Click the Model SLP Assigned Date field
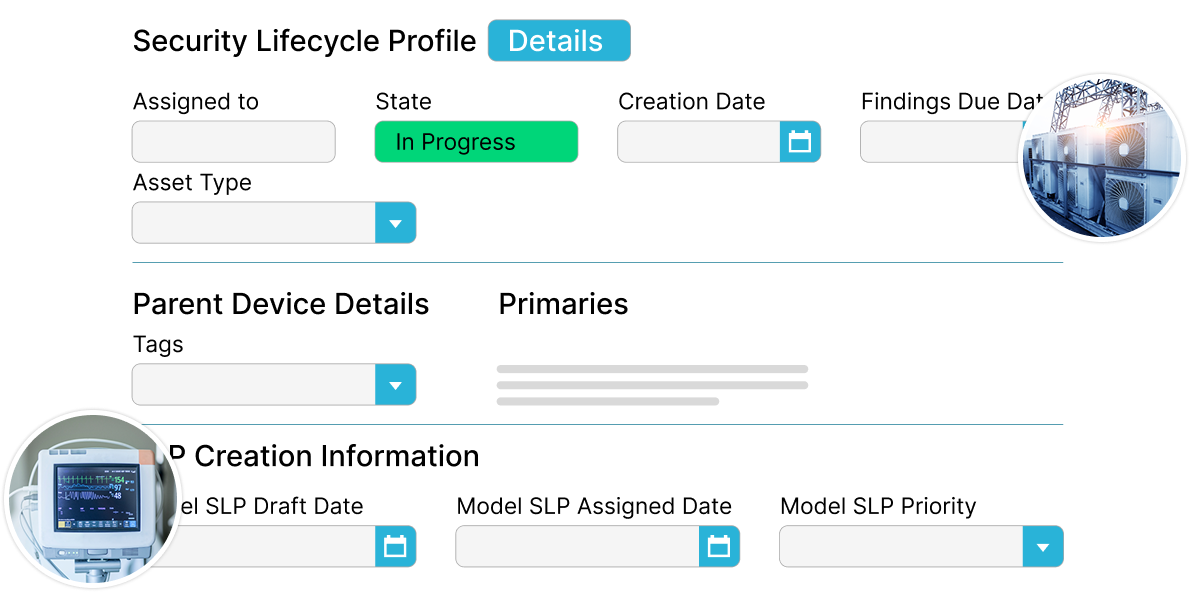This screenshot has height=607, width=1190. tap(577, 547)
